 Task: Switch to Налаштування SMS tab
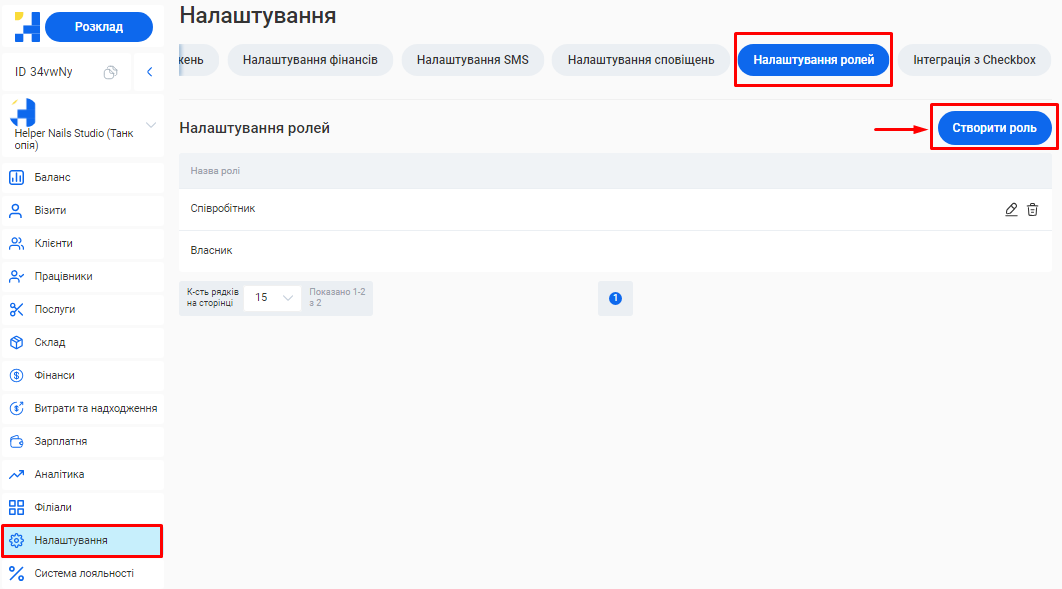click(472, 60)
